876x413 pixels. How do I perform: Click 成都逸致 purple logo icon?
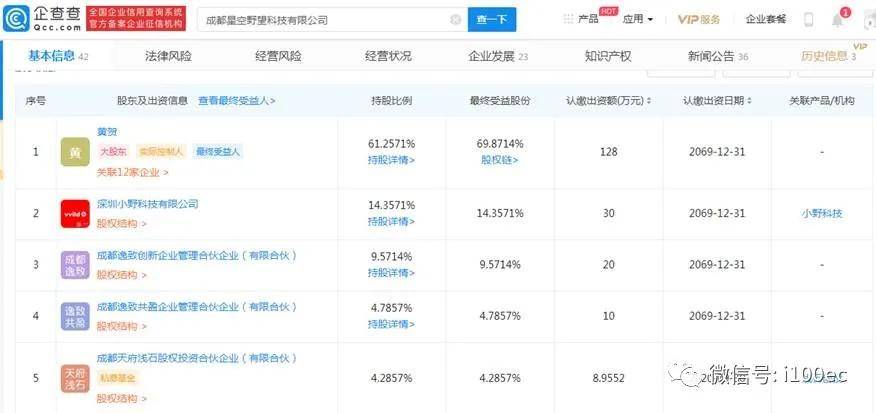coord(75,265)
